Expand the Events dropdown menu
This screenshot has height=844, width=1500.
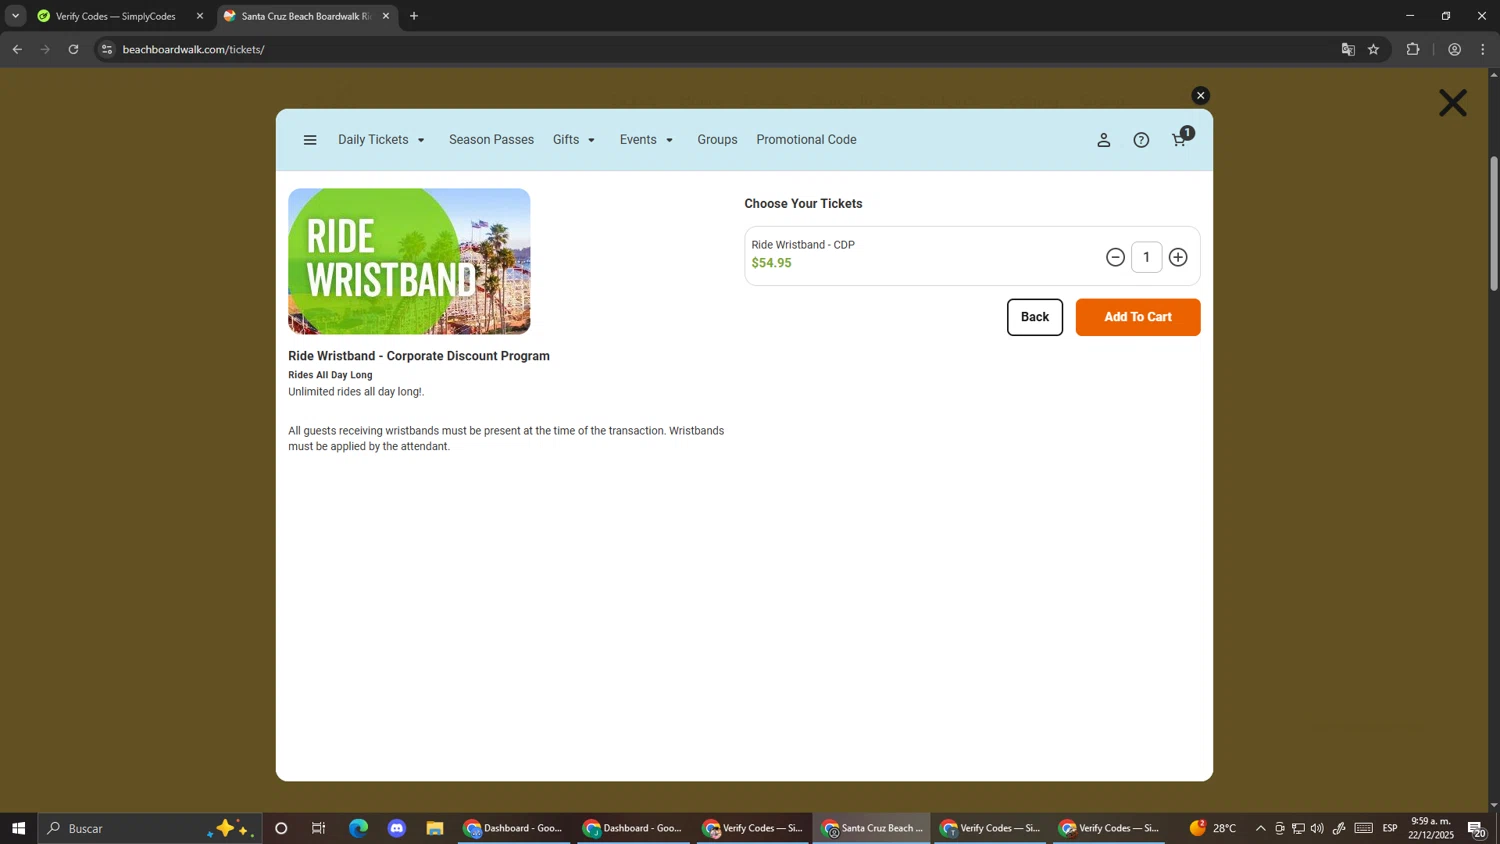(x=646, y=140)
